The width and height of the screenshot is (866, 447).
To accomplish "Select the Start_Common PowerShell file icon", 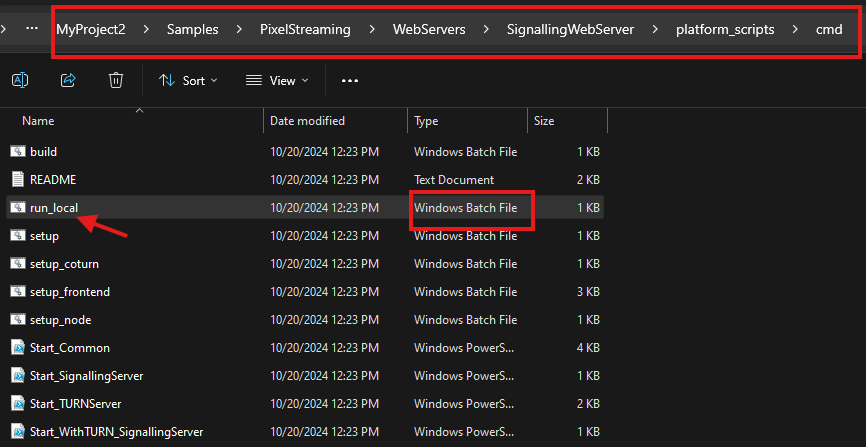I will 17,348.
